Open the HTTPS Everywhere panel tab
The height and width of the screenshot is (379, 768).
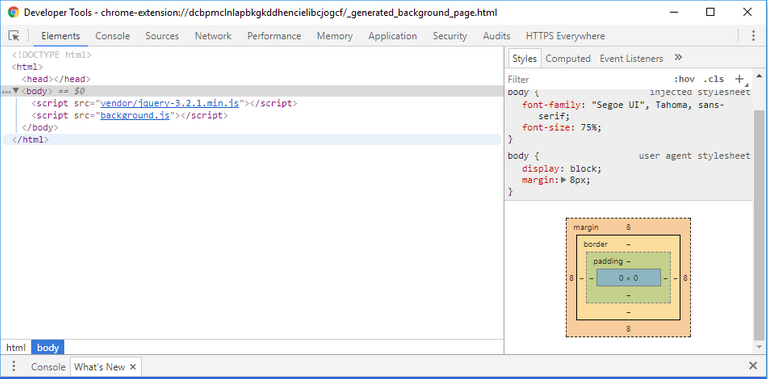coord(565,36)
